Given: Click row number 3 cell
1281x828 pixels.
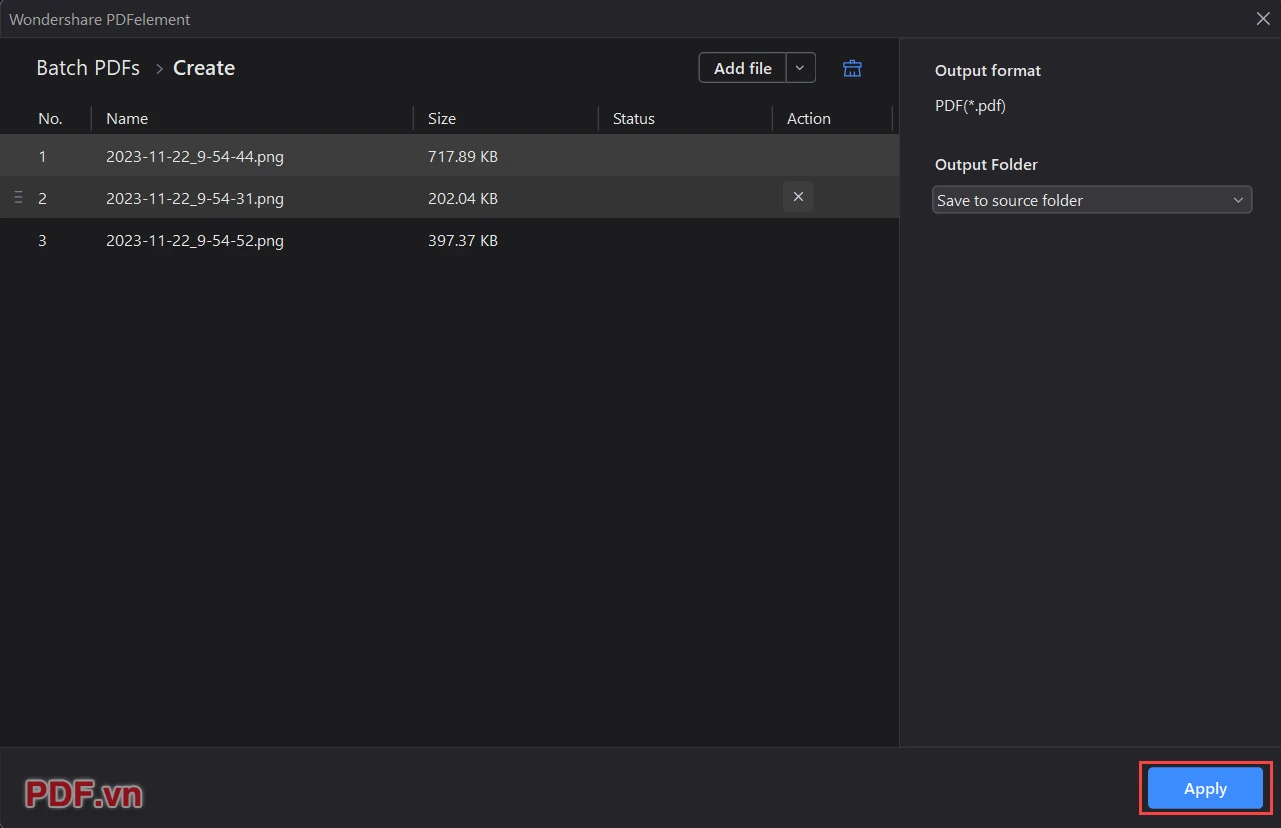Looking at the screenshot, I should point(42,241).
